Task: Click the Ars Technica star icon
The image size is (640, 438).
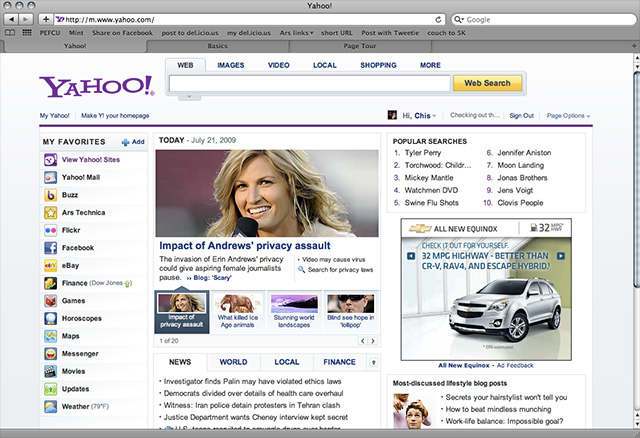Action: tap(51, 212)
